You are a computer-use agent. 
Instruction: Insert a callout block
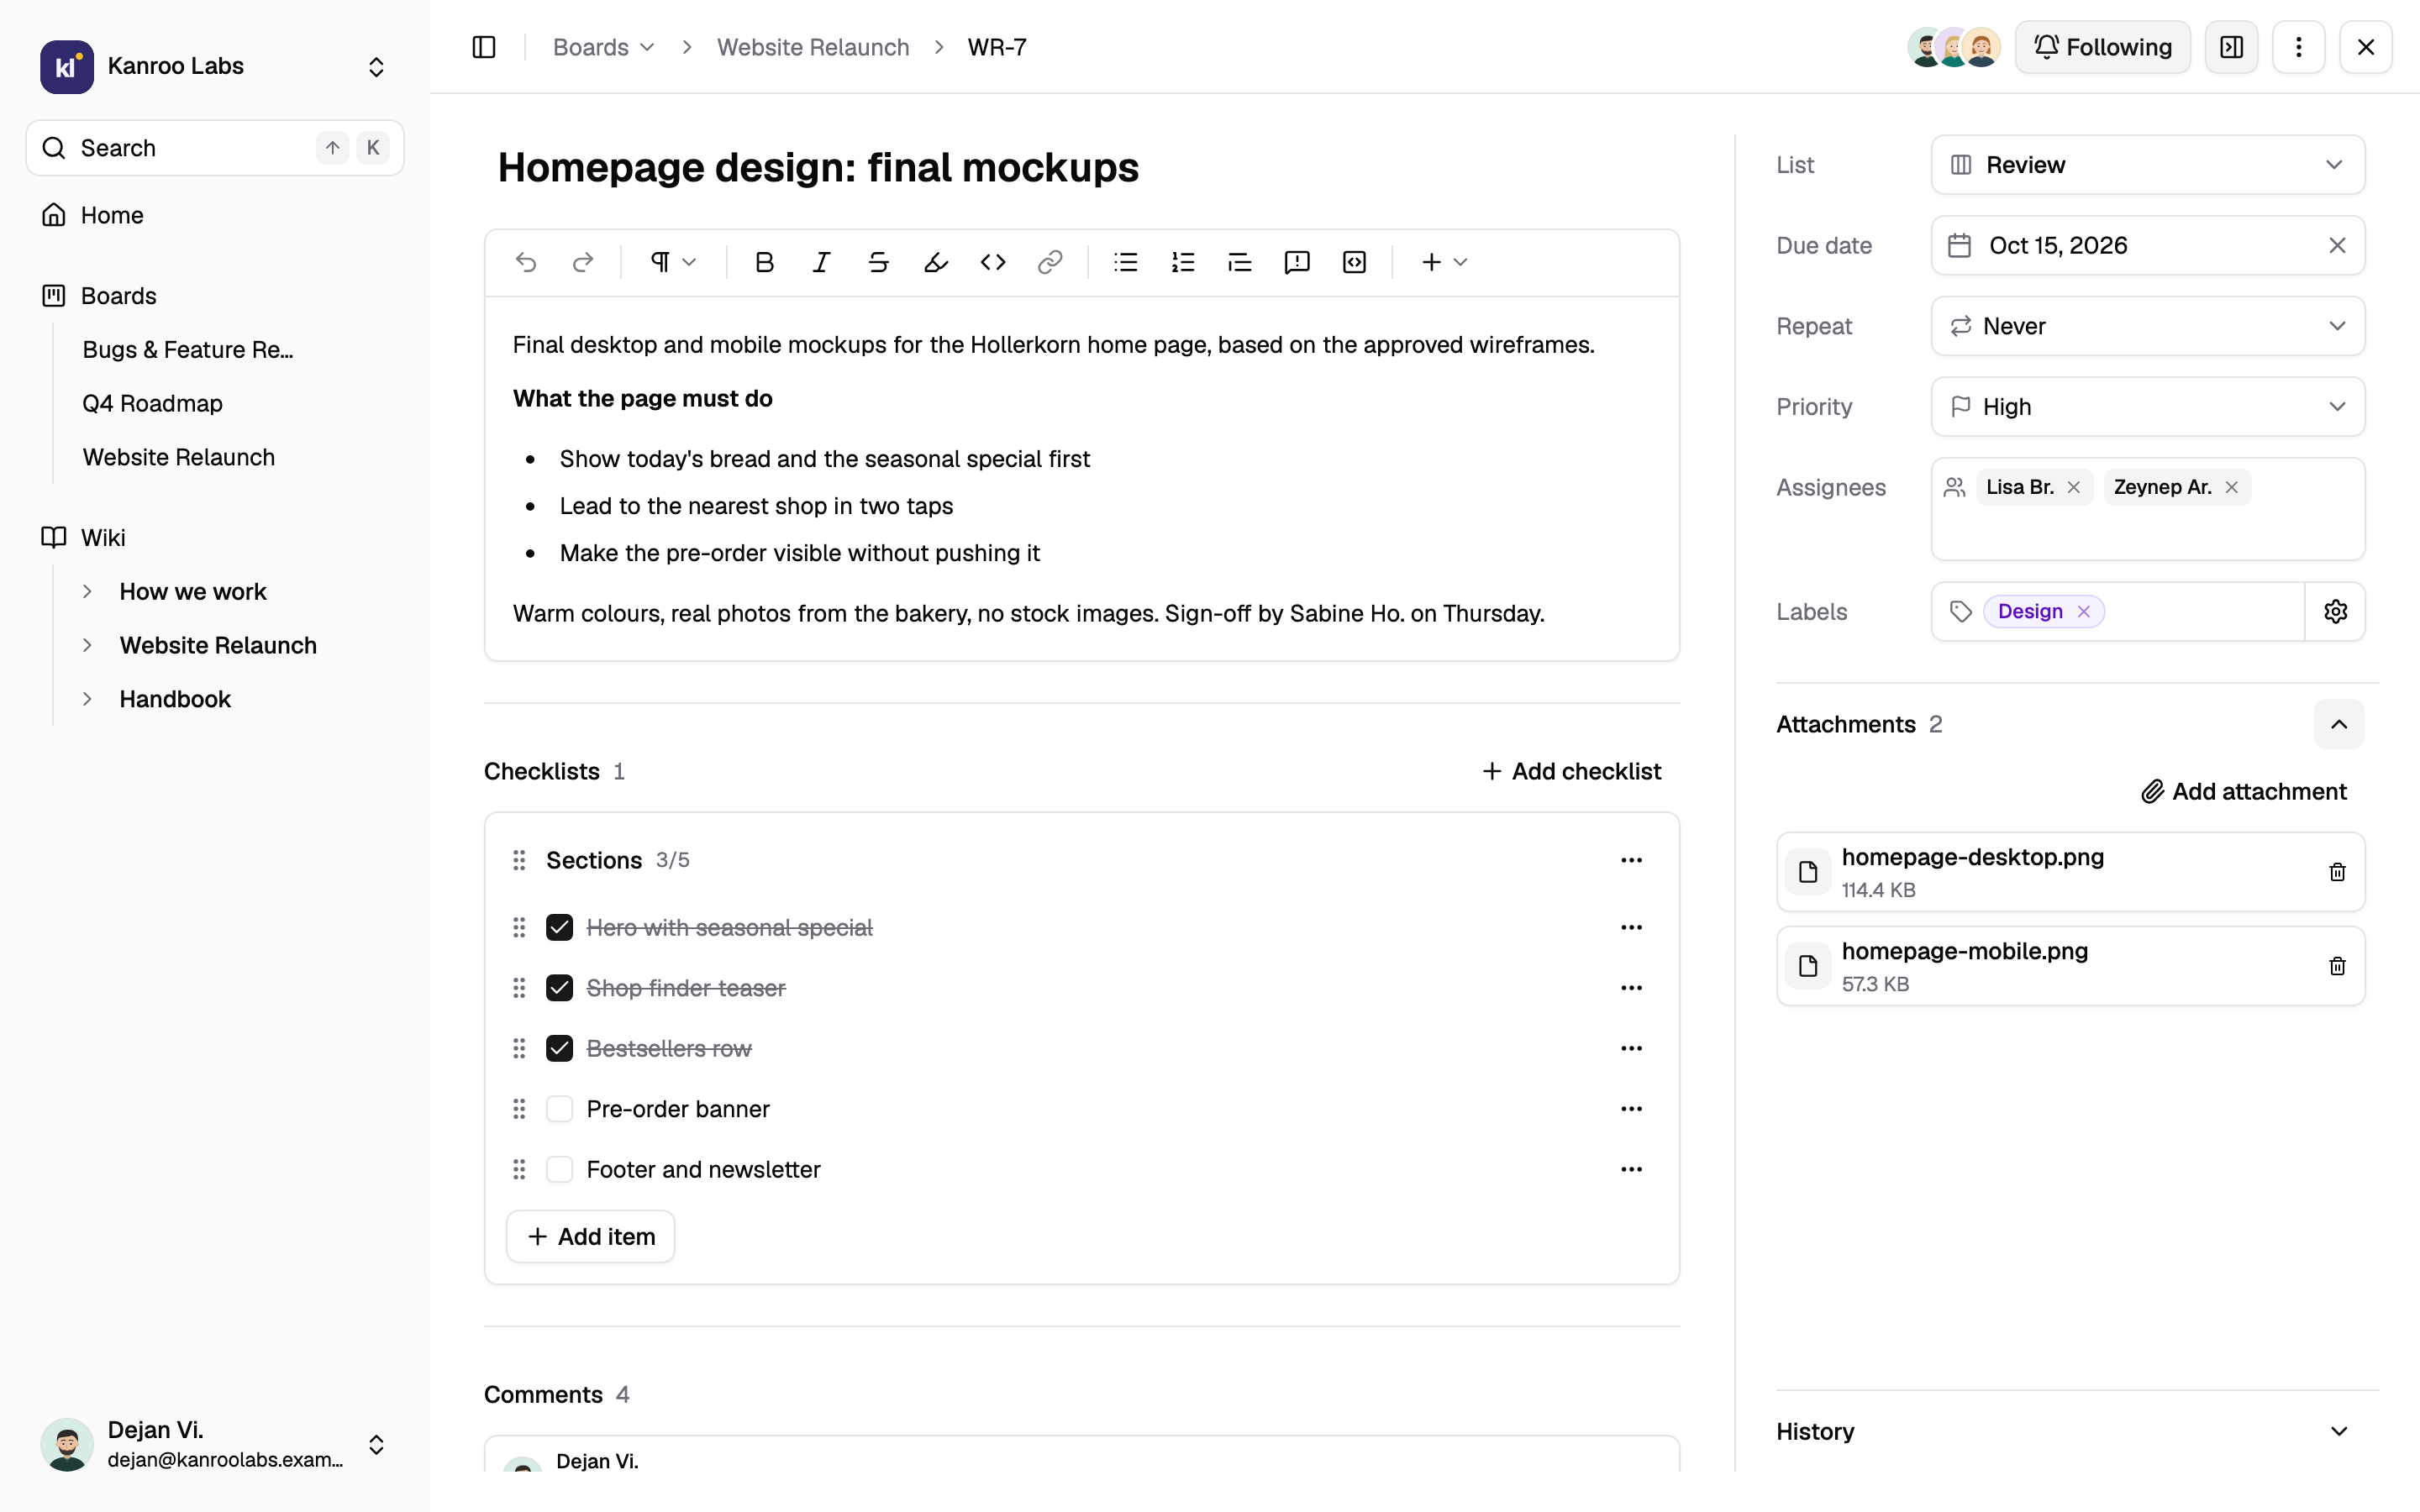pos(1297,262)
